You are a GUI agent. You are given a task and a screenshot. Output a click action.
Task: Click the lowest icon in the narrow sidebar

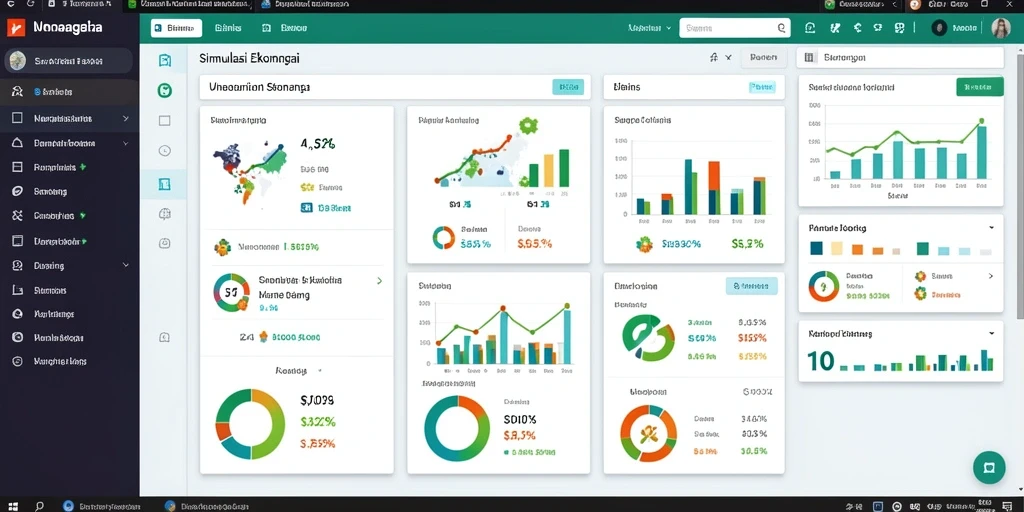pyautogui.click(x=165, y=337)
